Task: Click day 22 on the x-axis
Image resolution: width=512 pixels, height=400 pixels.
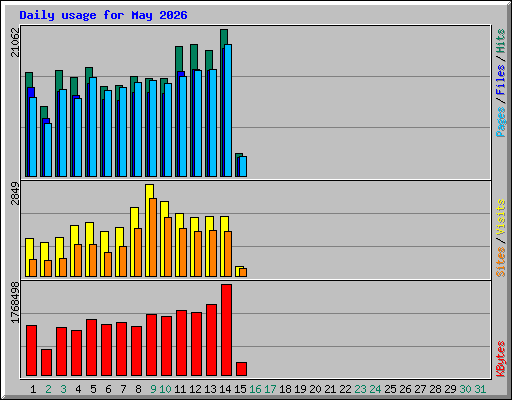Action: [345, 389]
